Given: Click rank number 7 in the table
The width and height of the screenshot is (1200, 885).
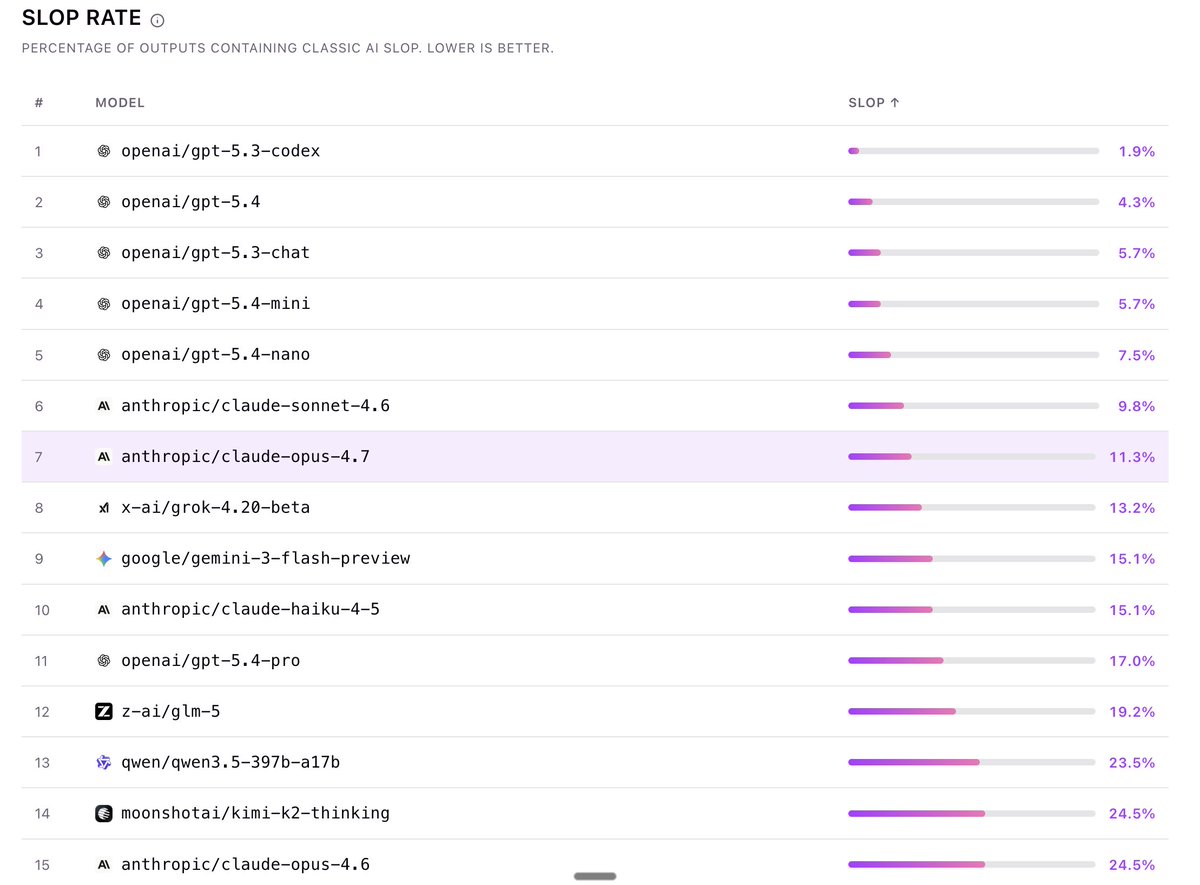Looking at the screenshot, I should 39,457.
